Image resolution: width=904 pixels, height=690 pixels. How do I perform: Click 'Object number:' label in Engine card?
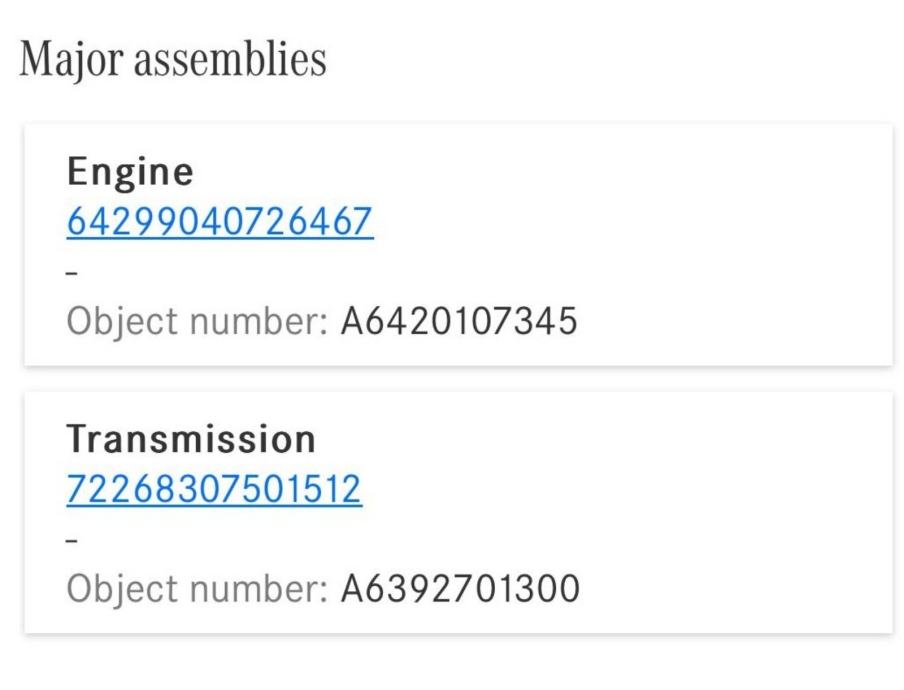tap(197, 322)
